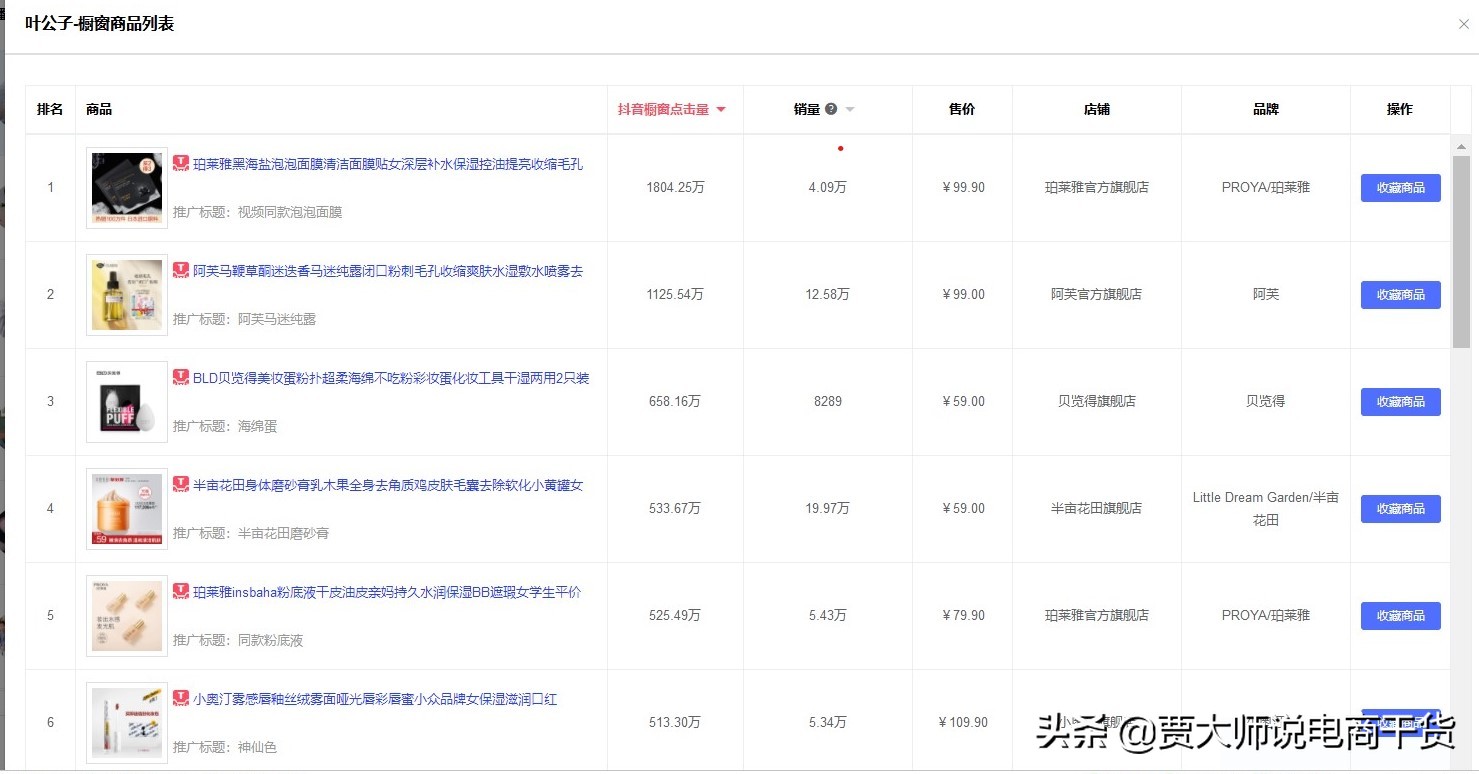
Task: Open link 珀莱雅黑海盐泡泡面膜清洁面膜贴
Action: [388, 164]
